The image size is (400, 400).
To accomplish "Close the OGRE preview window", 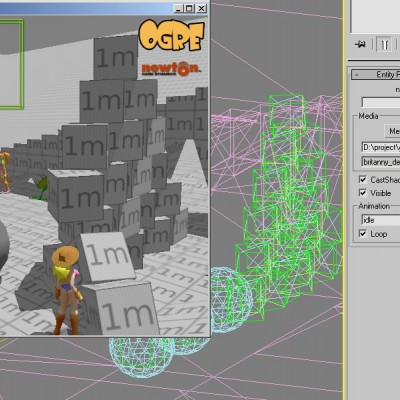I will (x=201, y=9).
